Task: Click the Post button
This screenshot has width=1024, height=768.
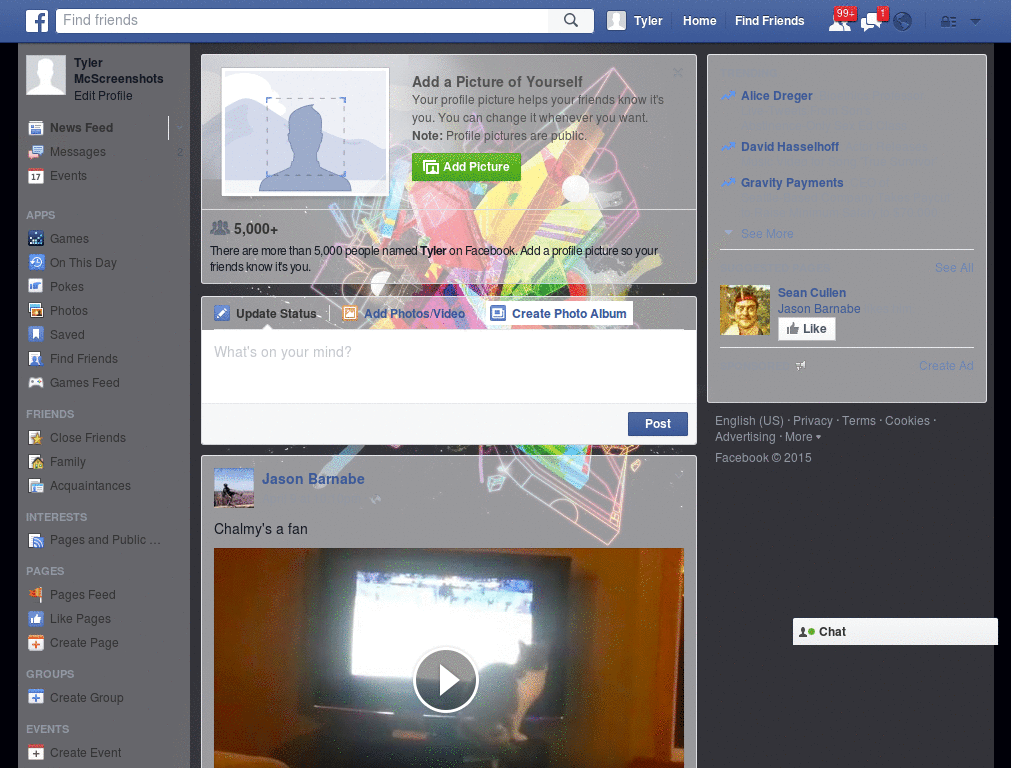Action: click(658, 424)
